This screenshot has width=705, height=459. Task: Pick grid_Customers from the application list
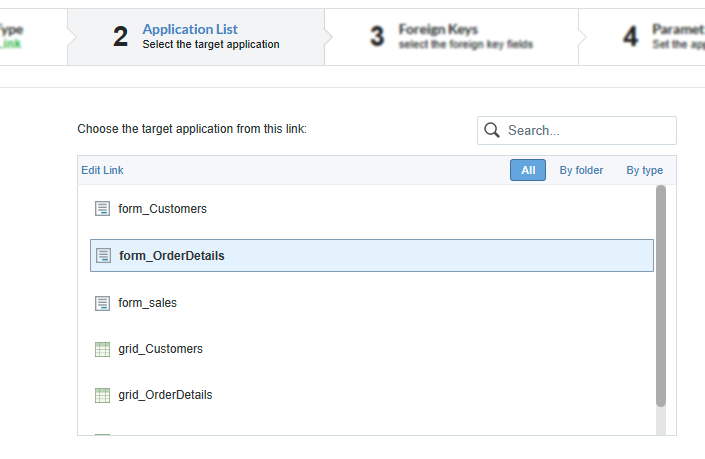pyautogui.click(x=160, y=349)
